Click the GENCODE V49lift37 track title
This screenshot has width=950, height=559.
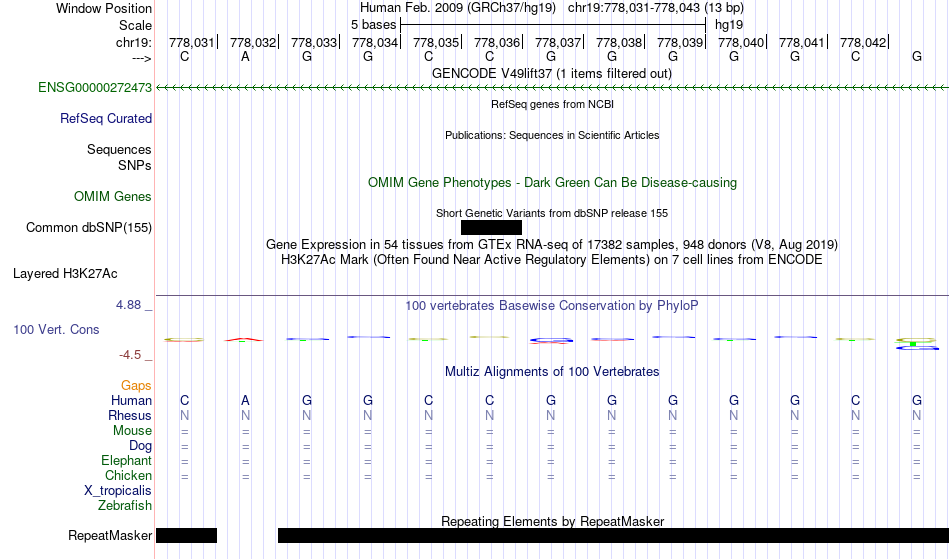pyautogui.click(x=552, y=73)
